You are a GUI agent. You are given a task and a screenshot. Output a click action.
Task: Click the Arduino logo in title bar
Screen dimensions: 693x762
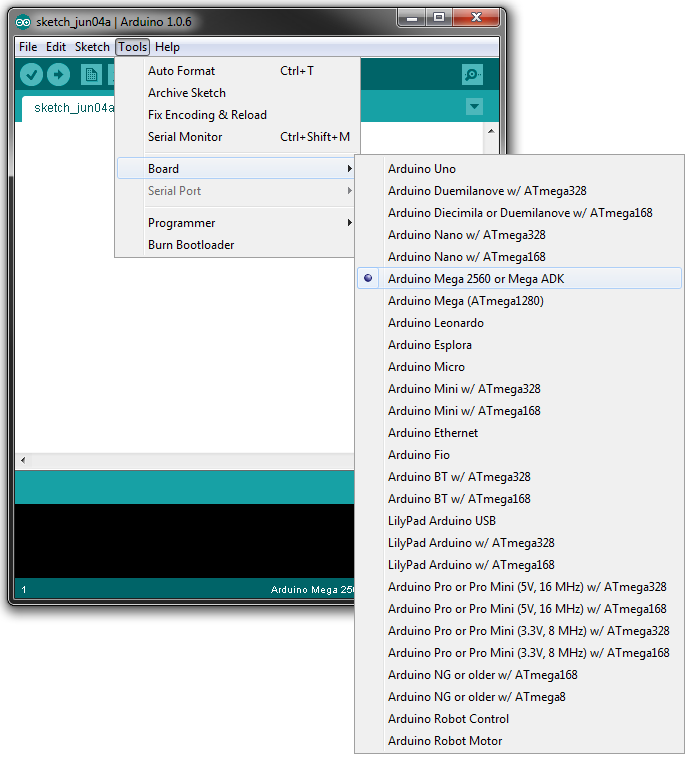(23, 22)
